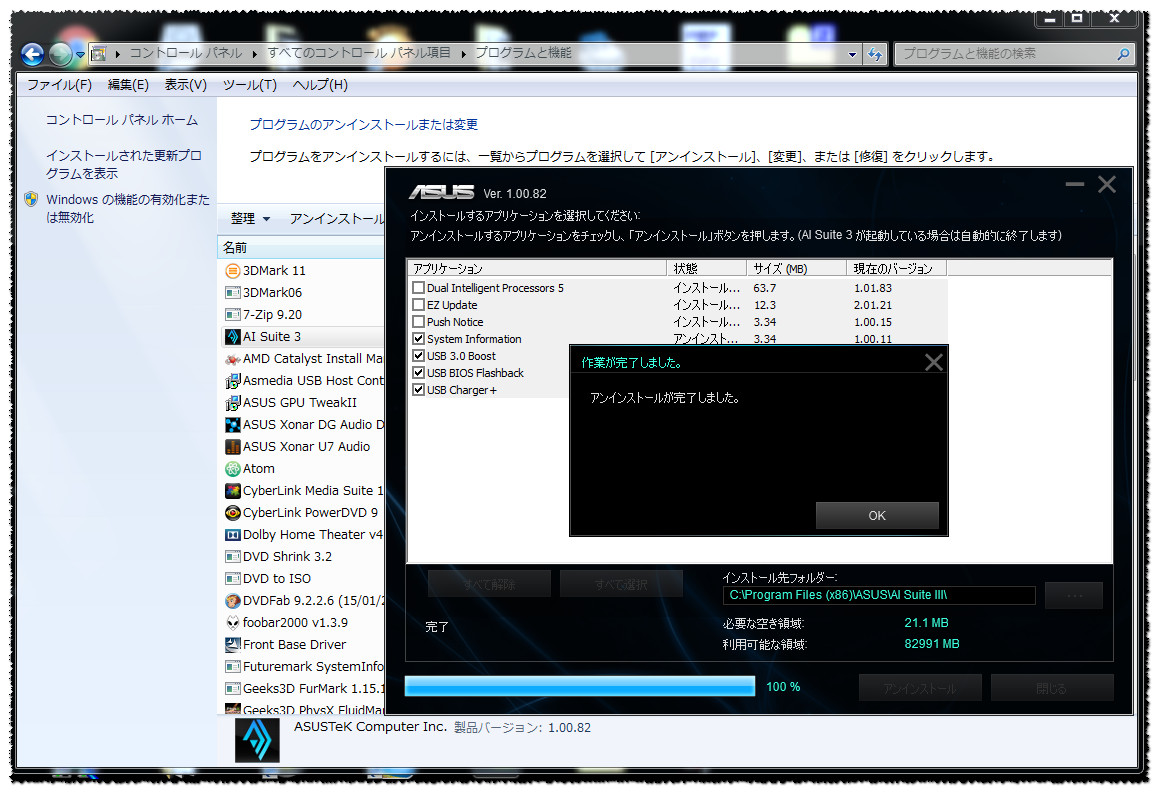The width and height of the screenshot is (1159, 793).
Task: Click the CyberLink PowerDVD 9 icon
Action: tap(232, 513)
